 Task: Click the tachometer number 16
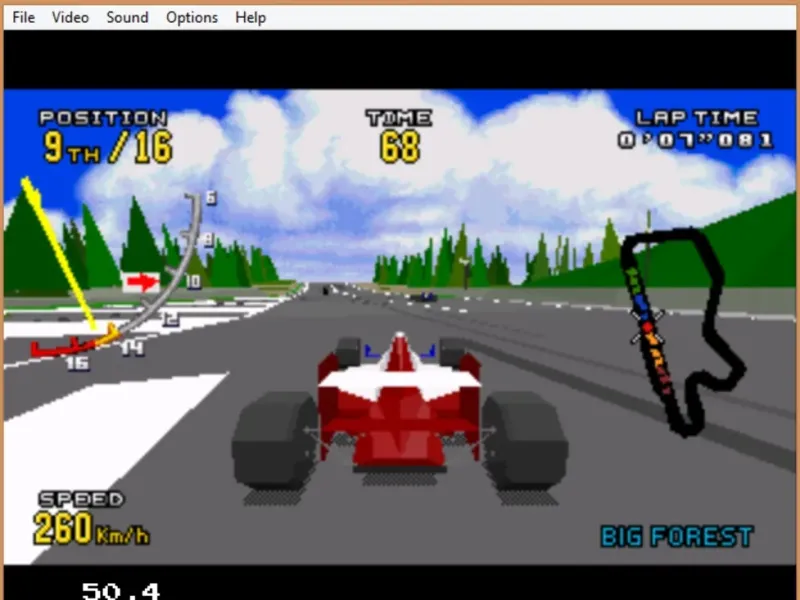point(78,363)
